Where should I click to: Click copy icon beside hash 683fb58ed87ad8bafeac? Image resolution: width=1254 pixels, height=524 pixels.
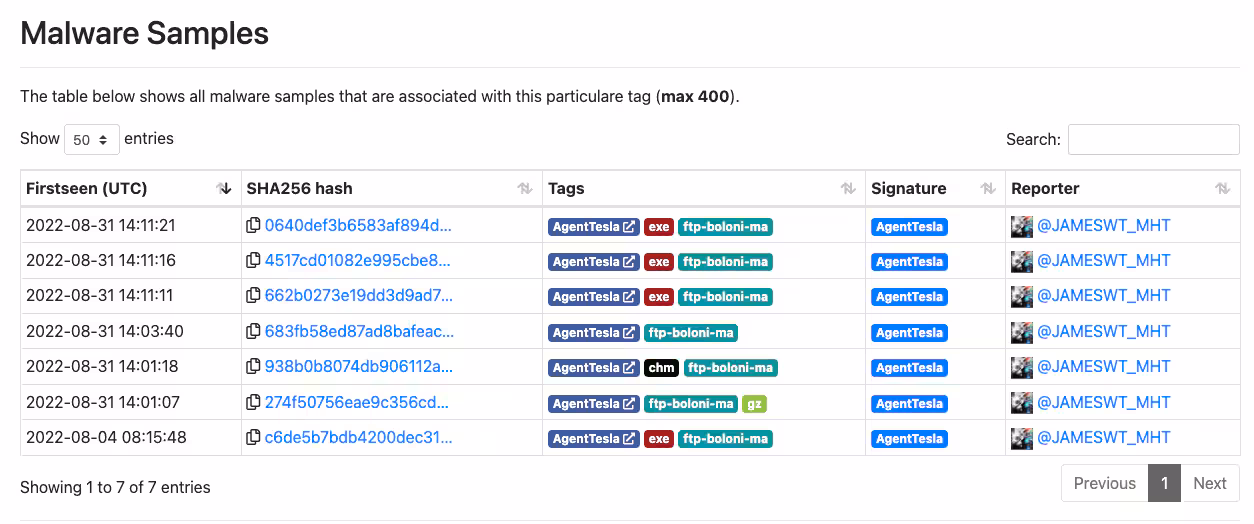253,332
